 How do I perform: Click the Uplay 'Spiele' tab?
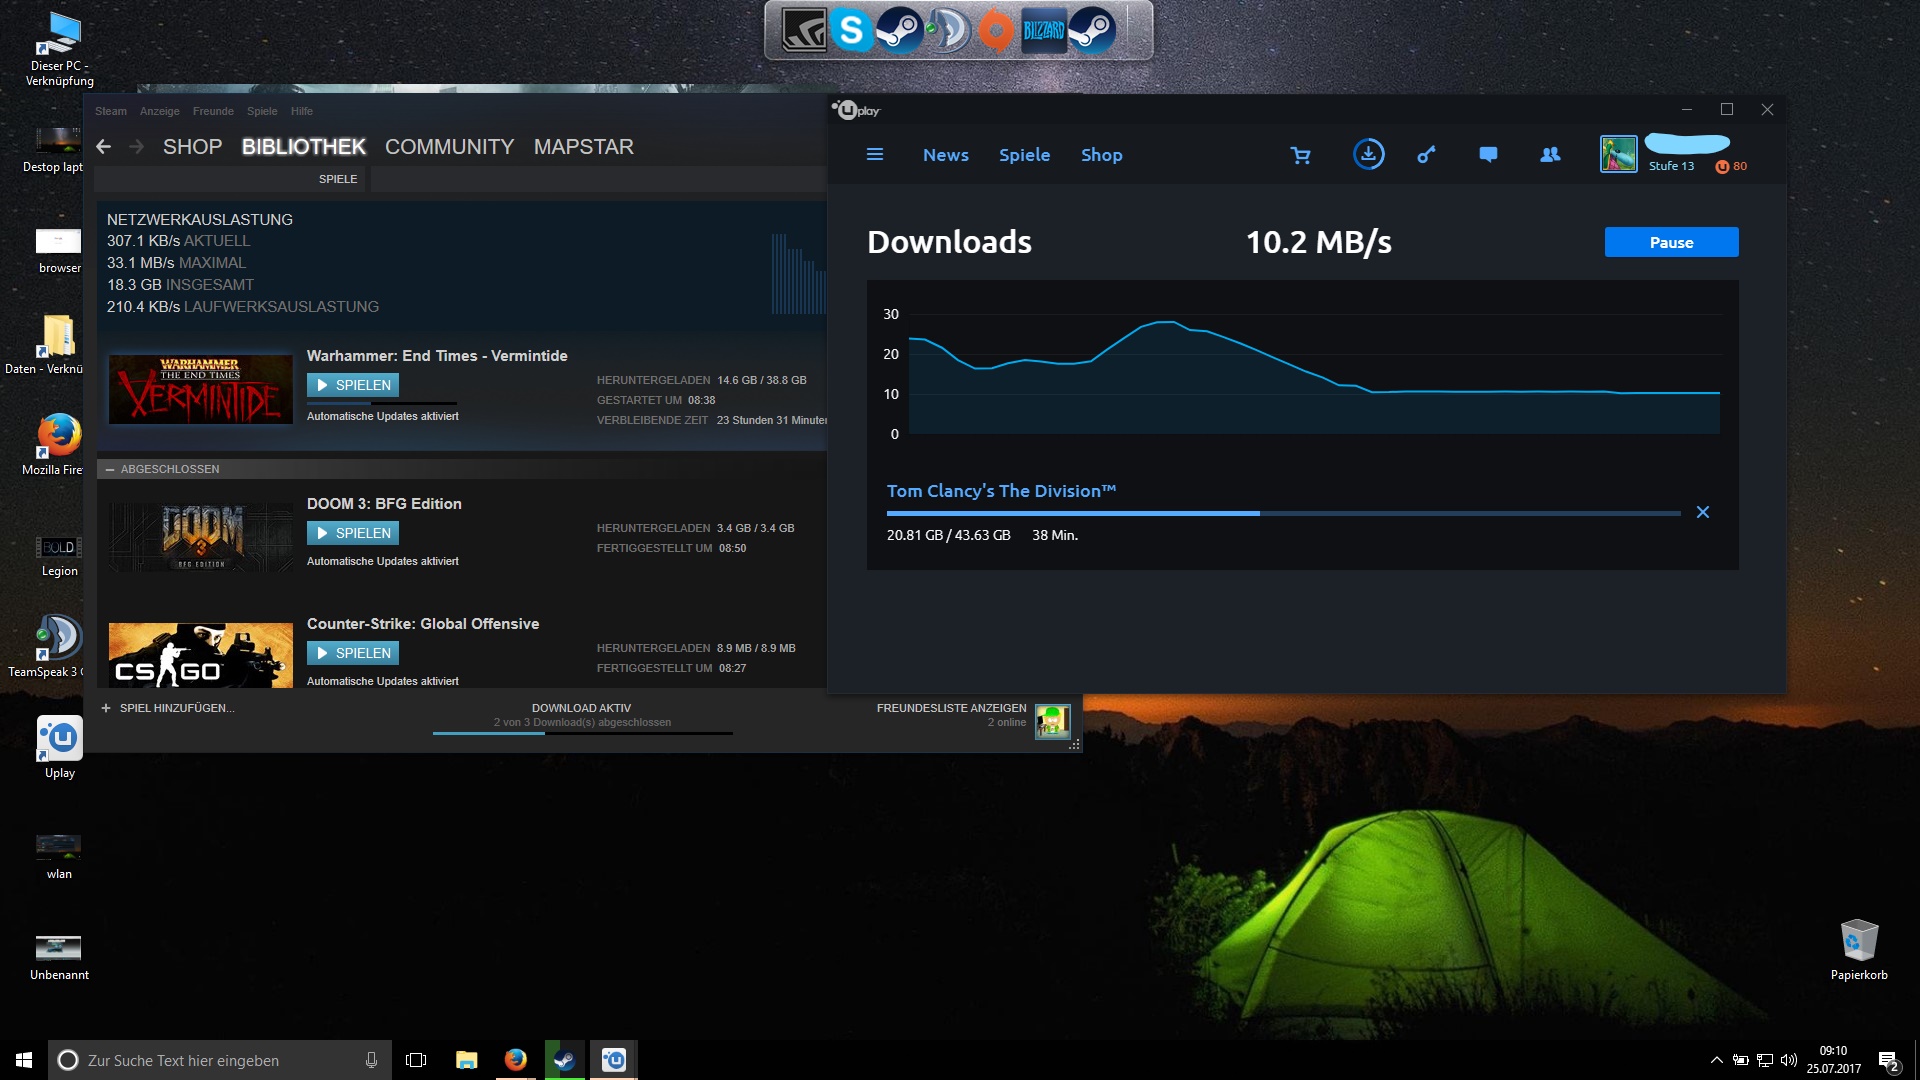coord(1024,155)
